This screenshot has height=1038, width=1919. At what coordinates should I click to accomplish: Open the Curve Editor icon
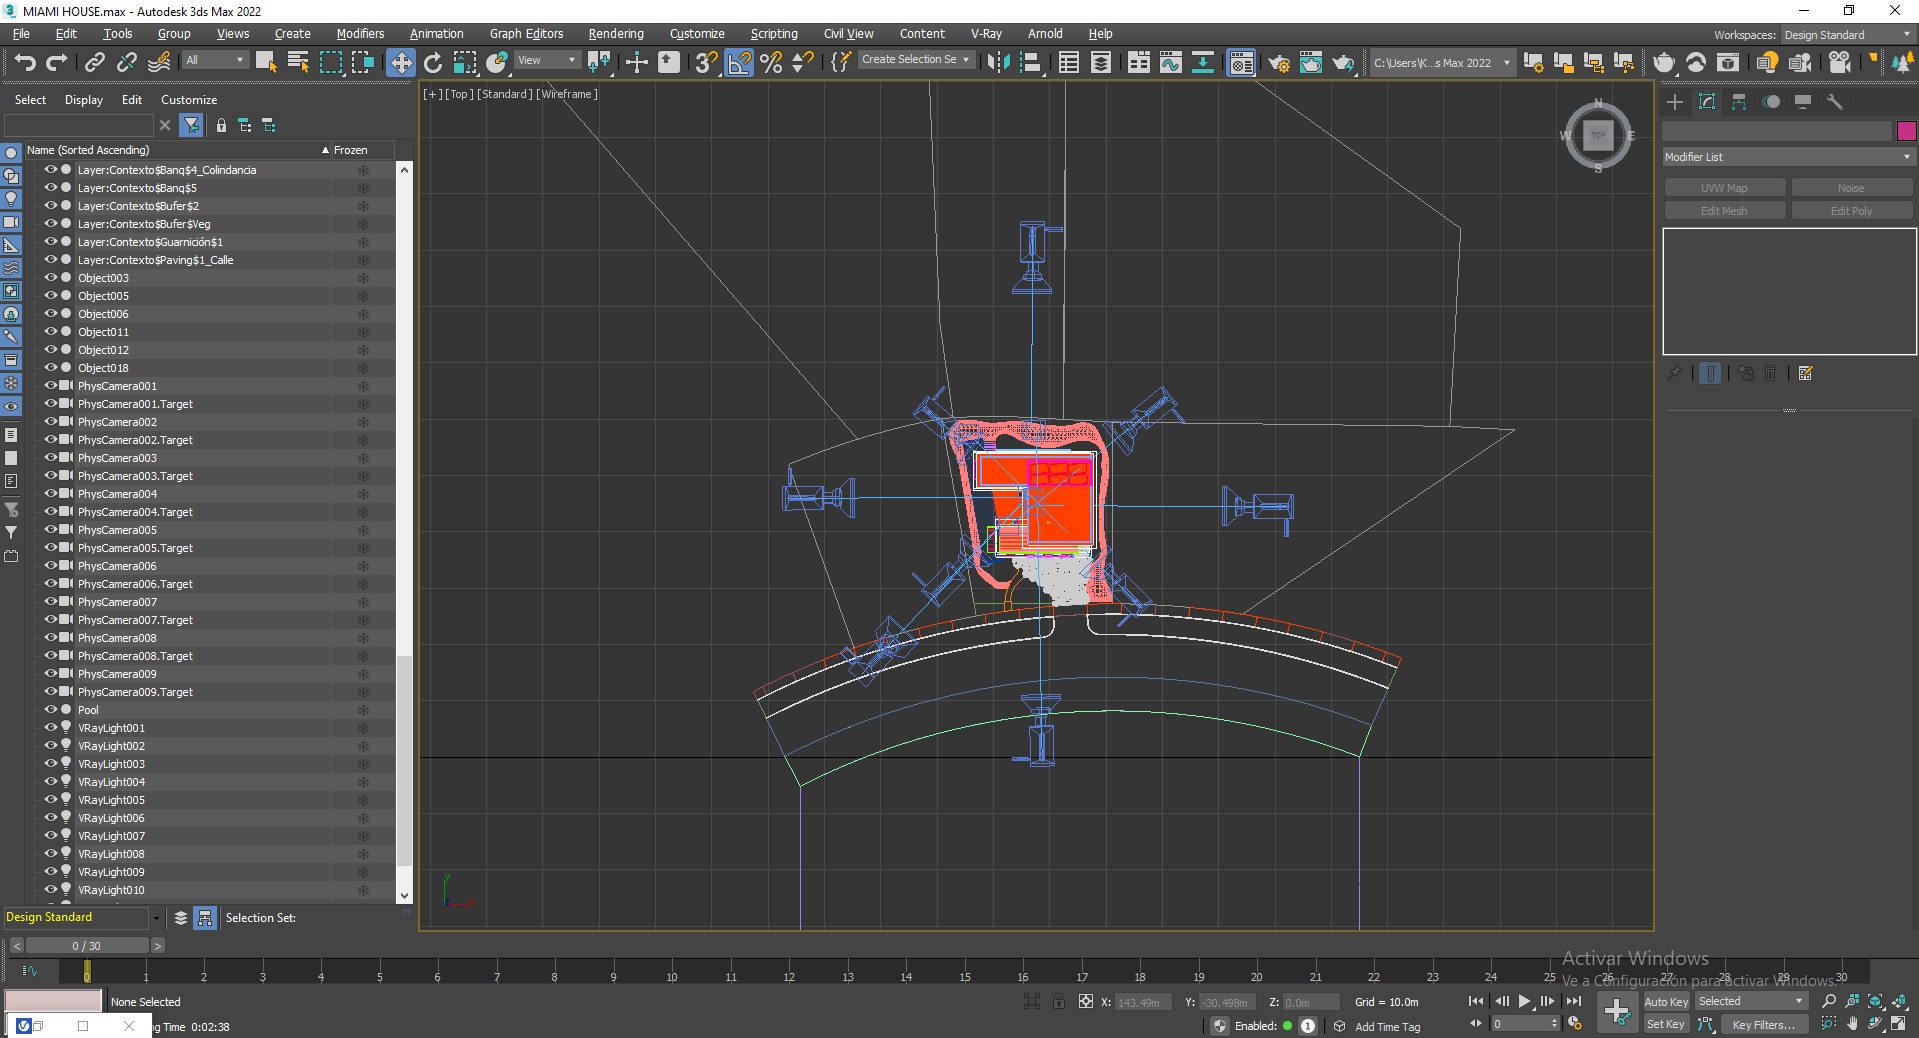coord(1171,63)
